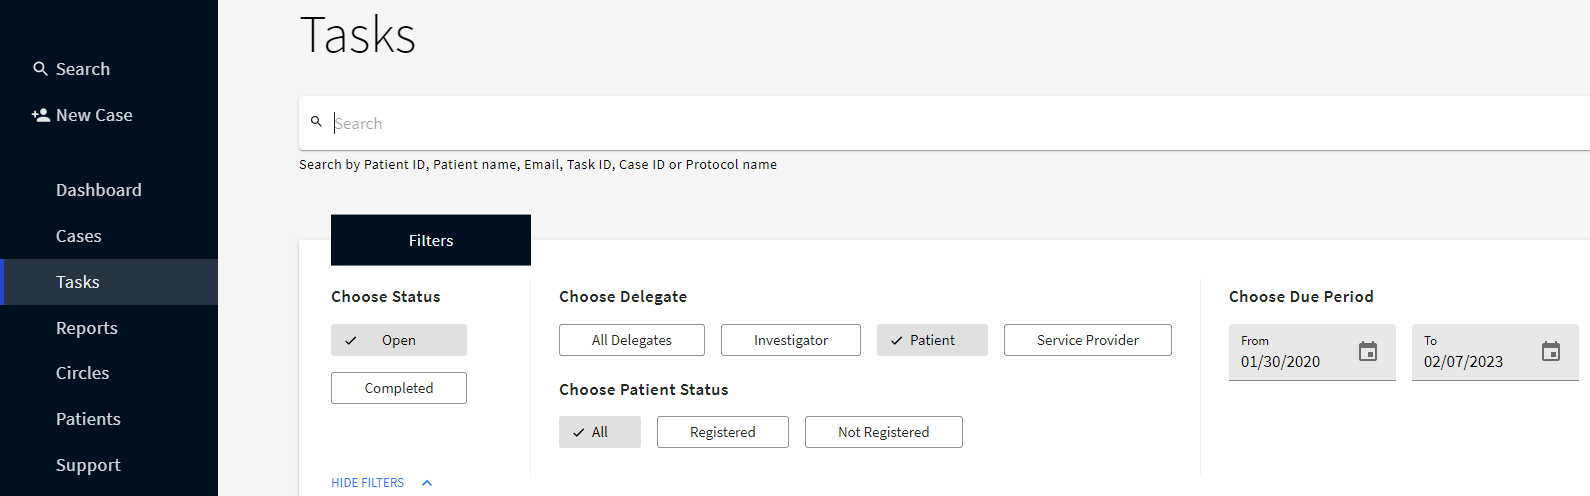This screenshot has width=1590, height=496.
Task: Click the chevron-up icon next to Hide Filters
Action: [x=427, y=483]
